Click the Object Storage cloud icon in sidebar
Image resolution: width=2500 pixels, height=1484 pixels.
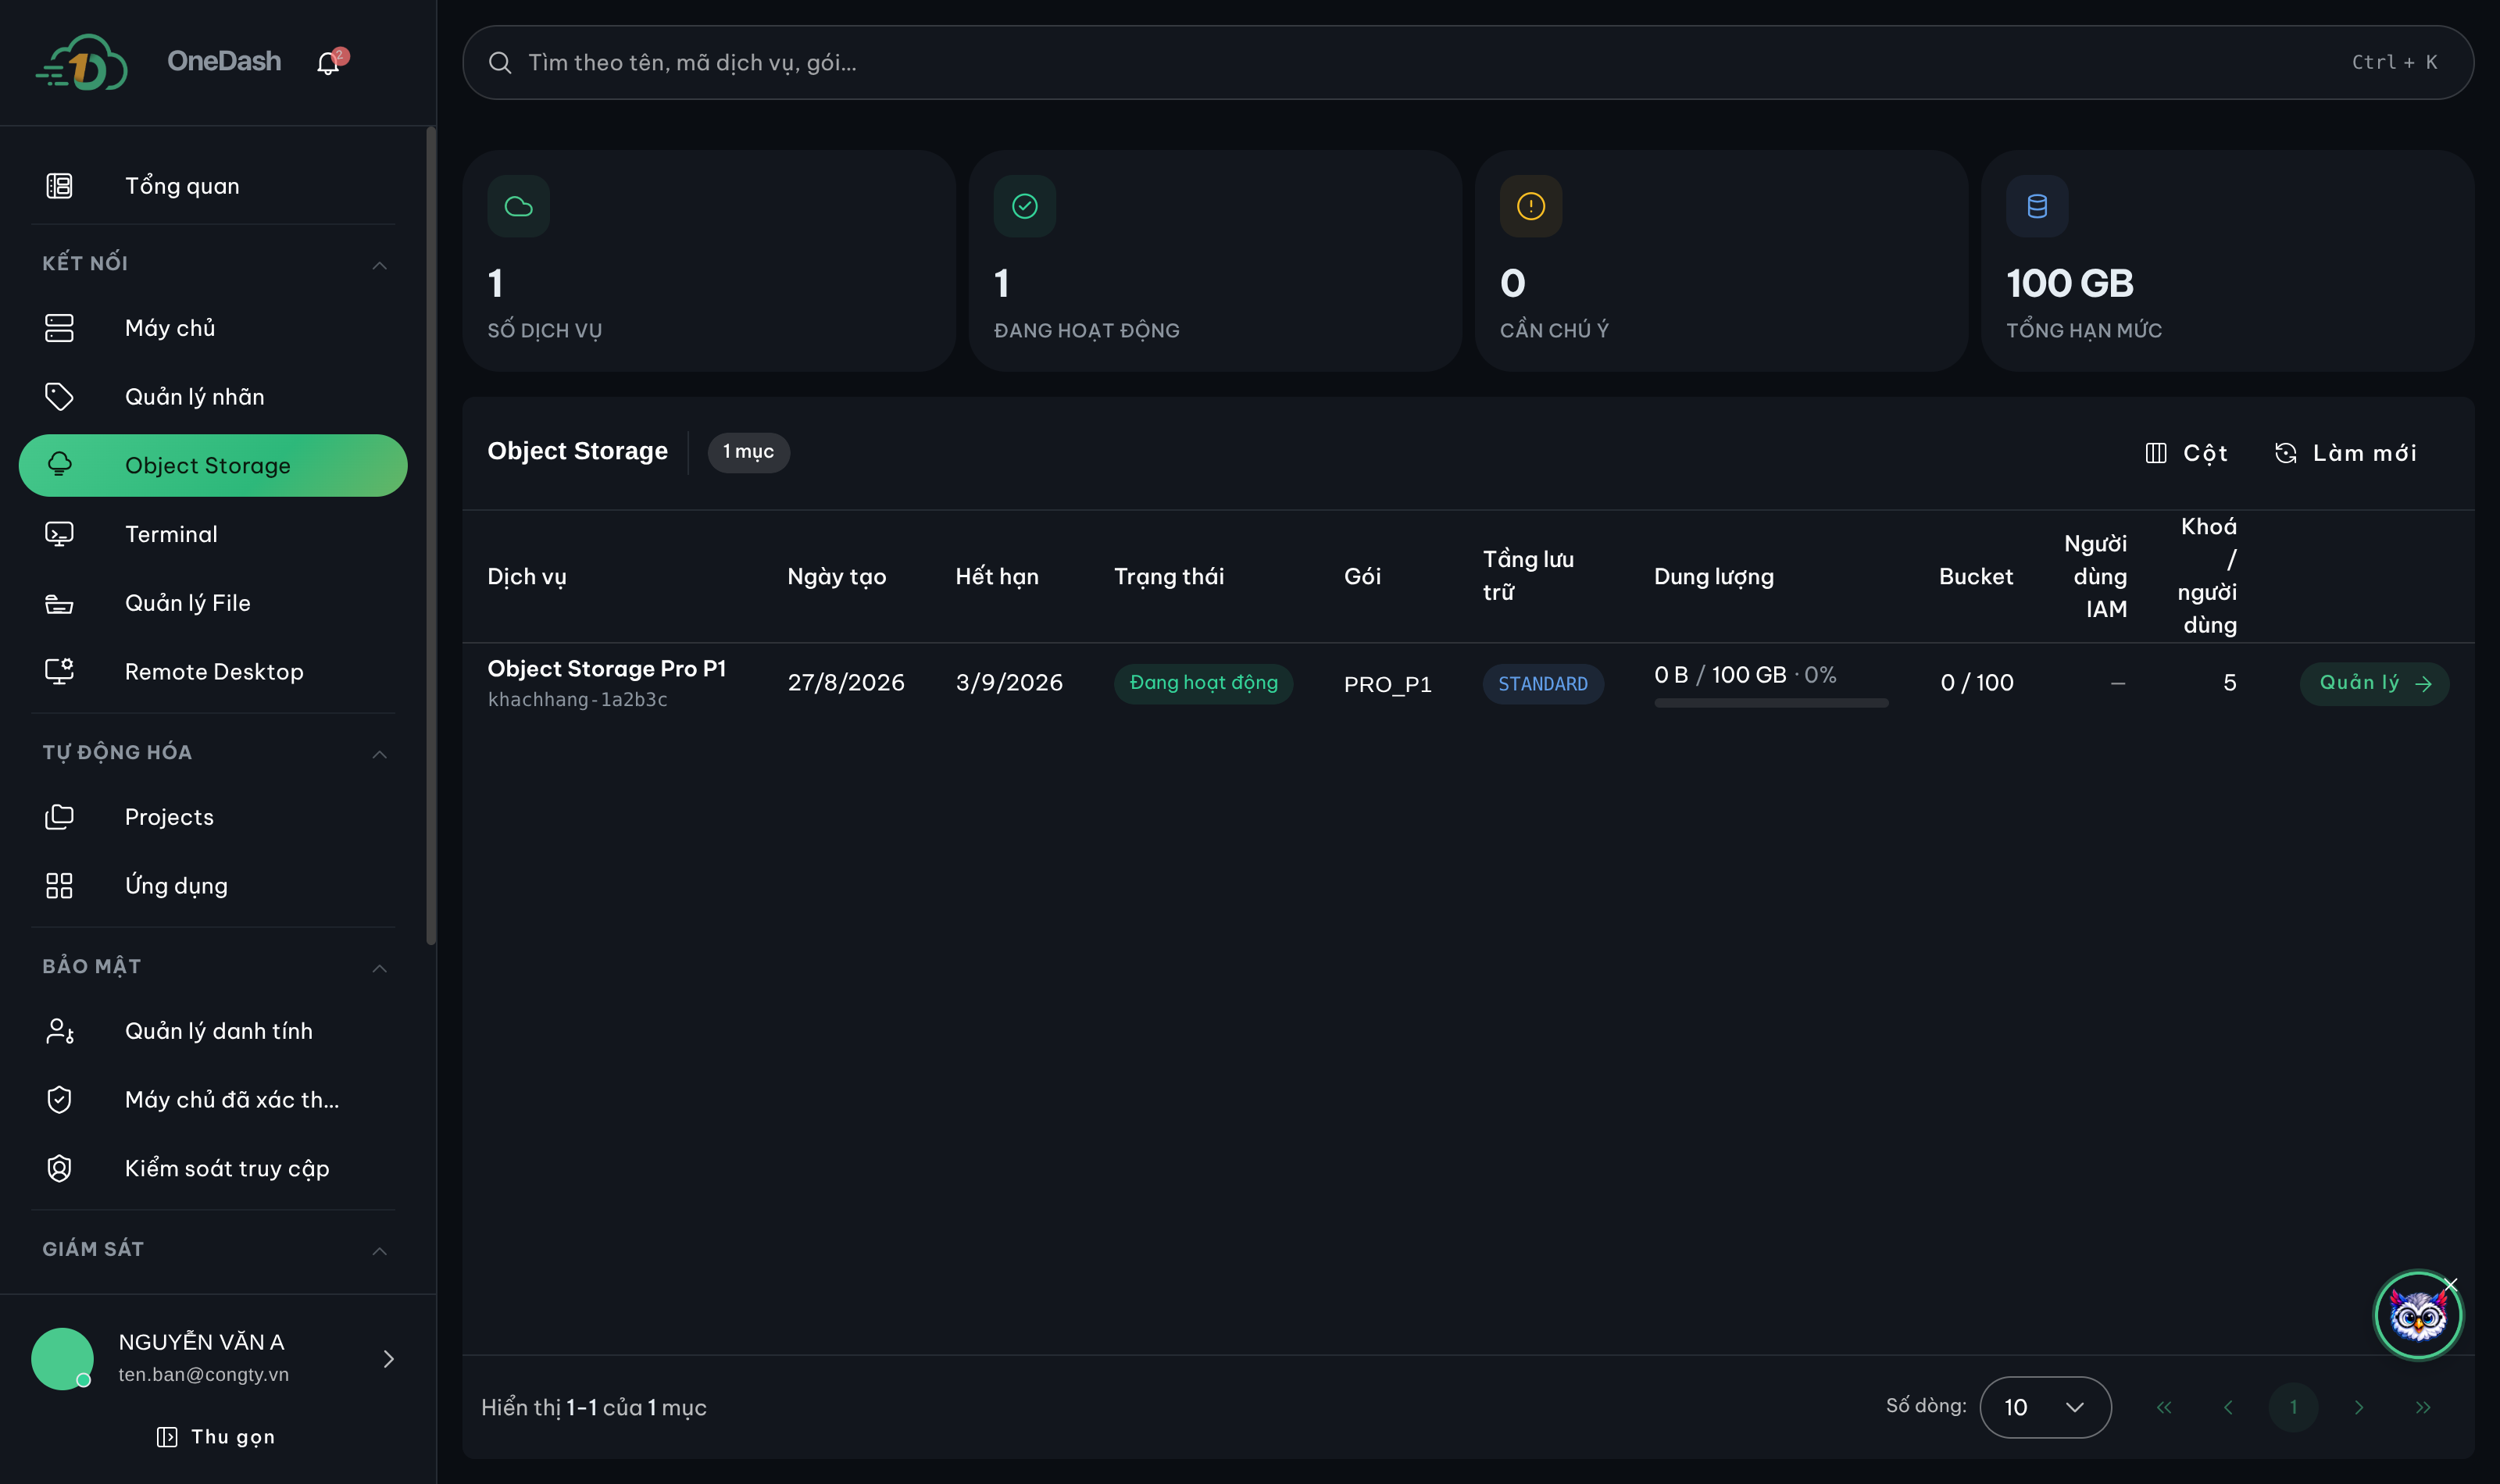(x=59, y=465)
